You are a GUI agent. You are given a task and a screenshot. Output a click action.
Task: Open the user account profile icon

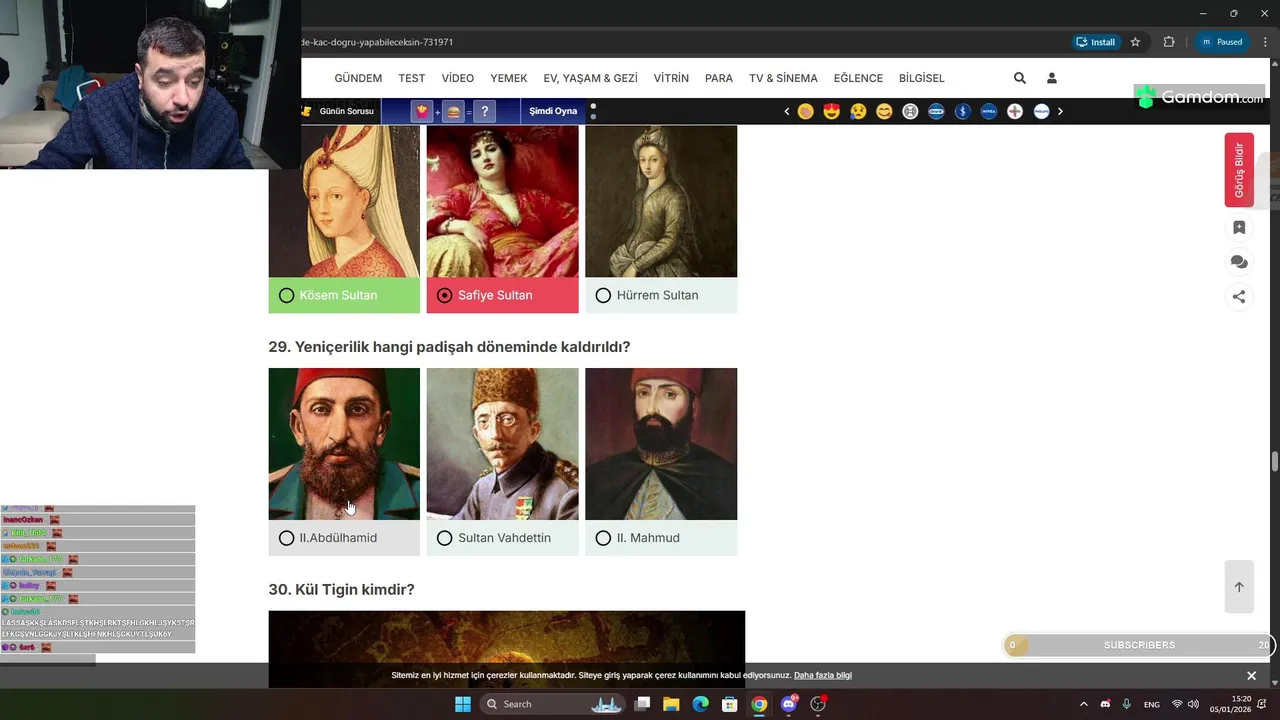pyautogui.click(x=1051, y=78)
